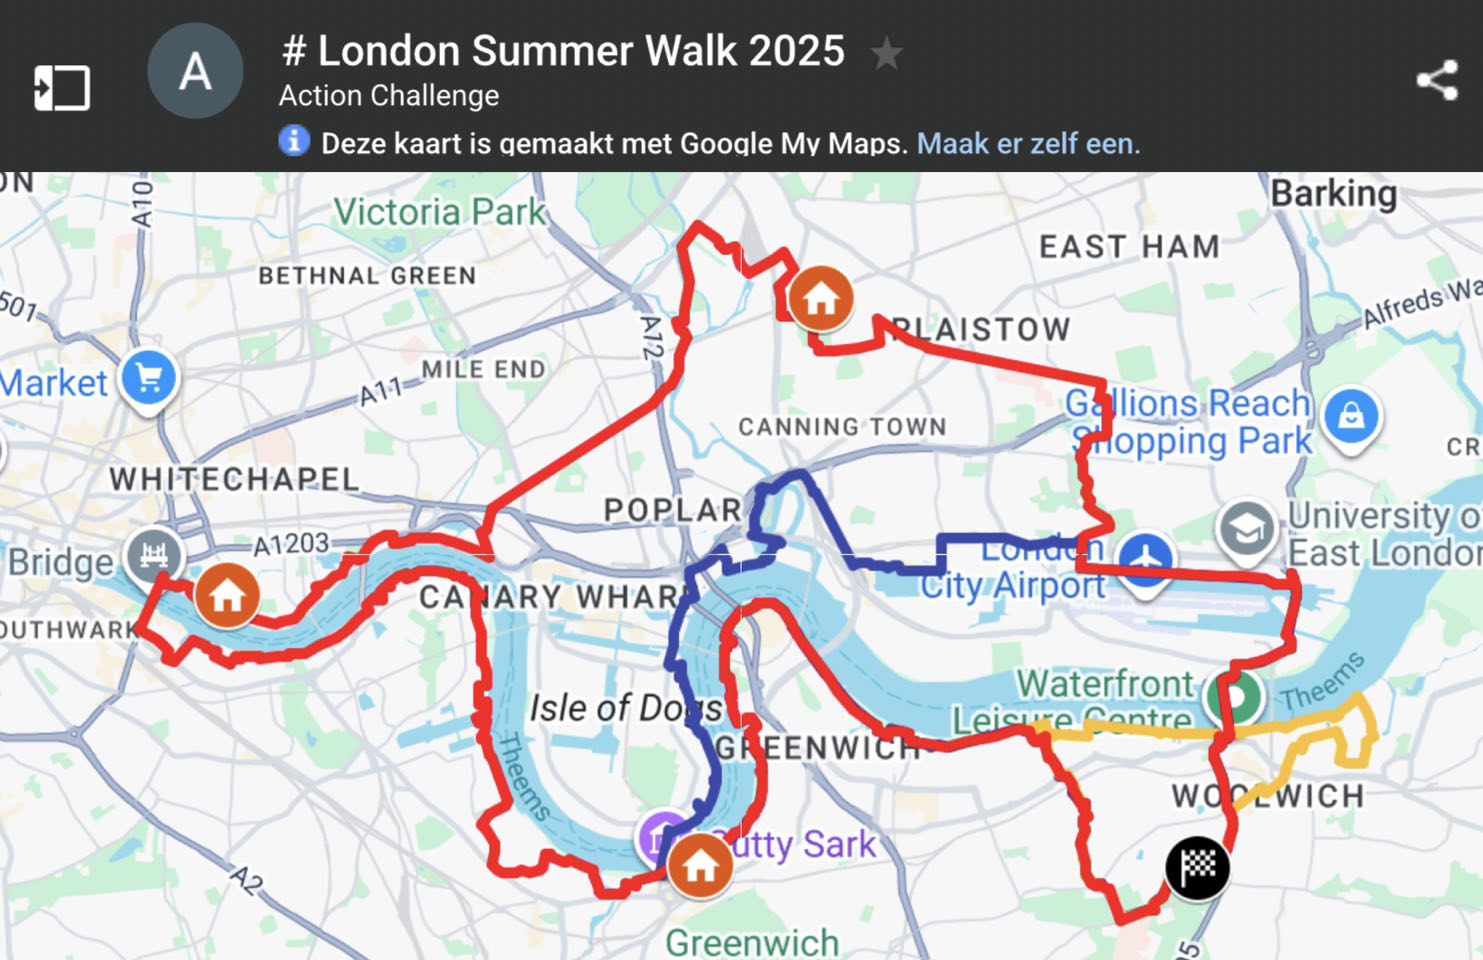Star the London Summer Walk 2025 map
1483x960 pixels.
click(886, 53)
